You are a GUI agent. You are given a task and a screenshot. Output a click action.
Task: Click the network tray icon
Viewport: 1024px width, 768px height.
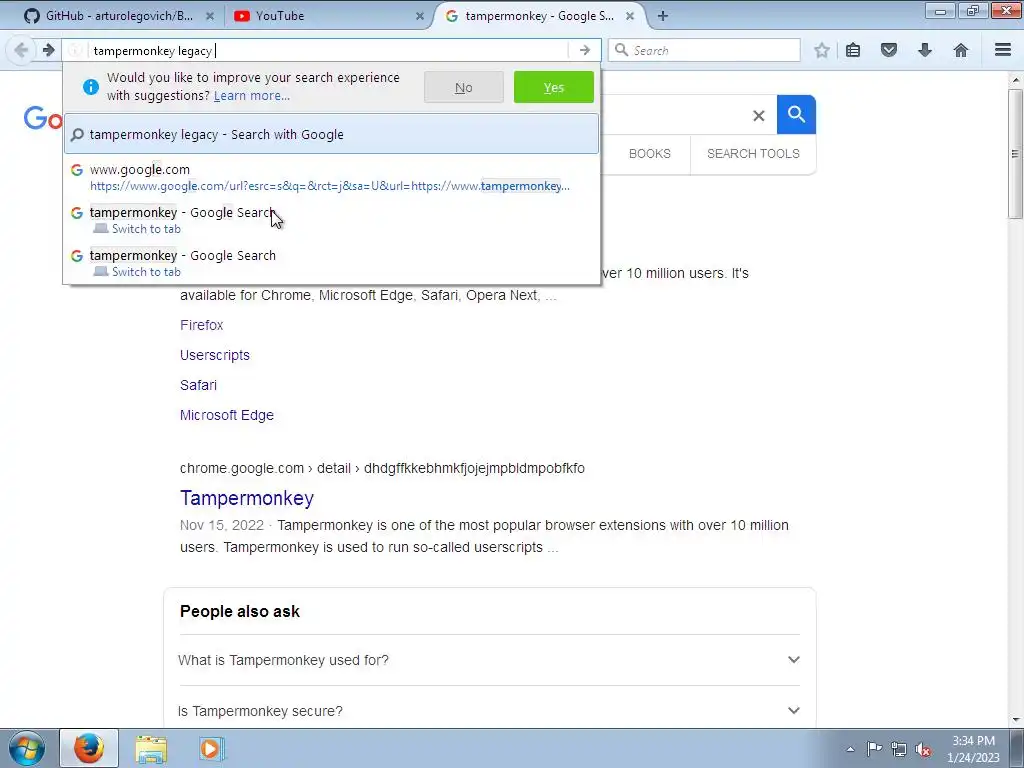pyautogui.click(x=899, y=749)
